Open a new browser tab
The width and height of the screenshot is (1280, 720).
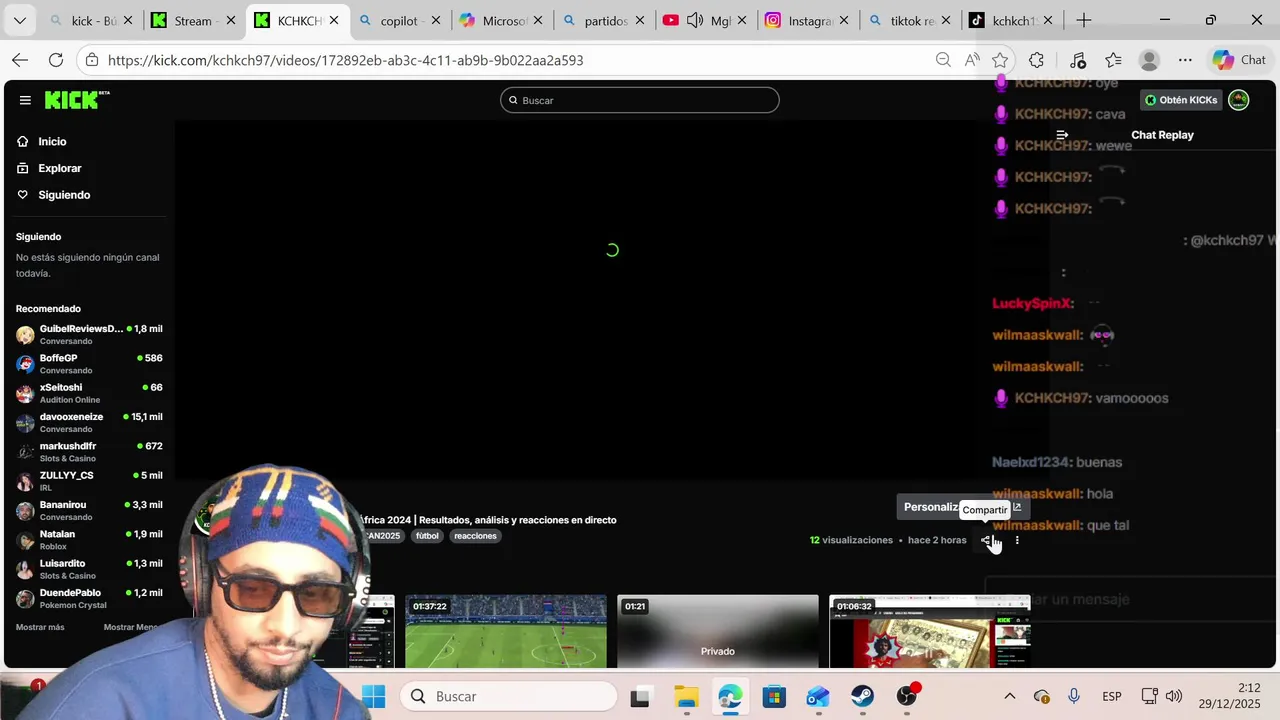point(1084,20)
